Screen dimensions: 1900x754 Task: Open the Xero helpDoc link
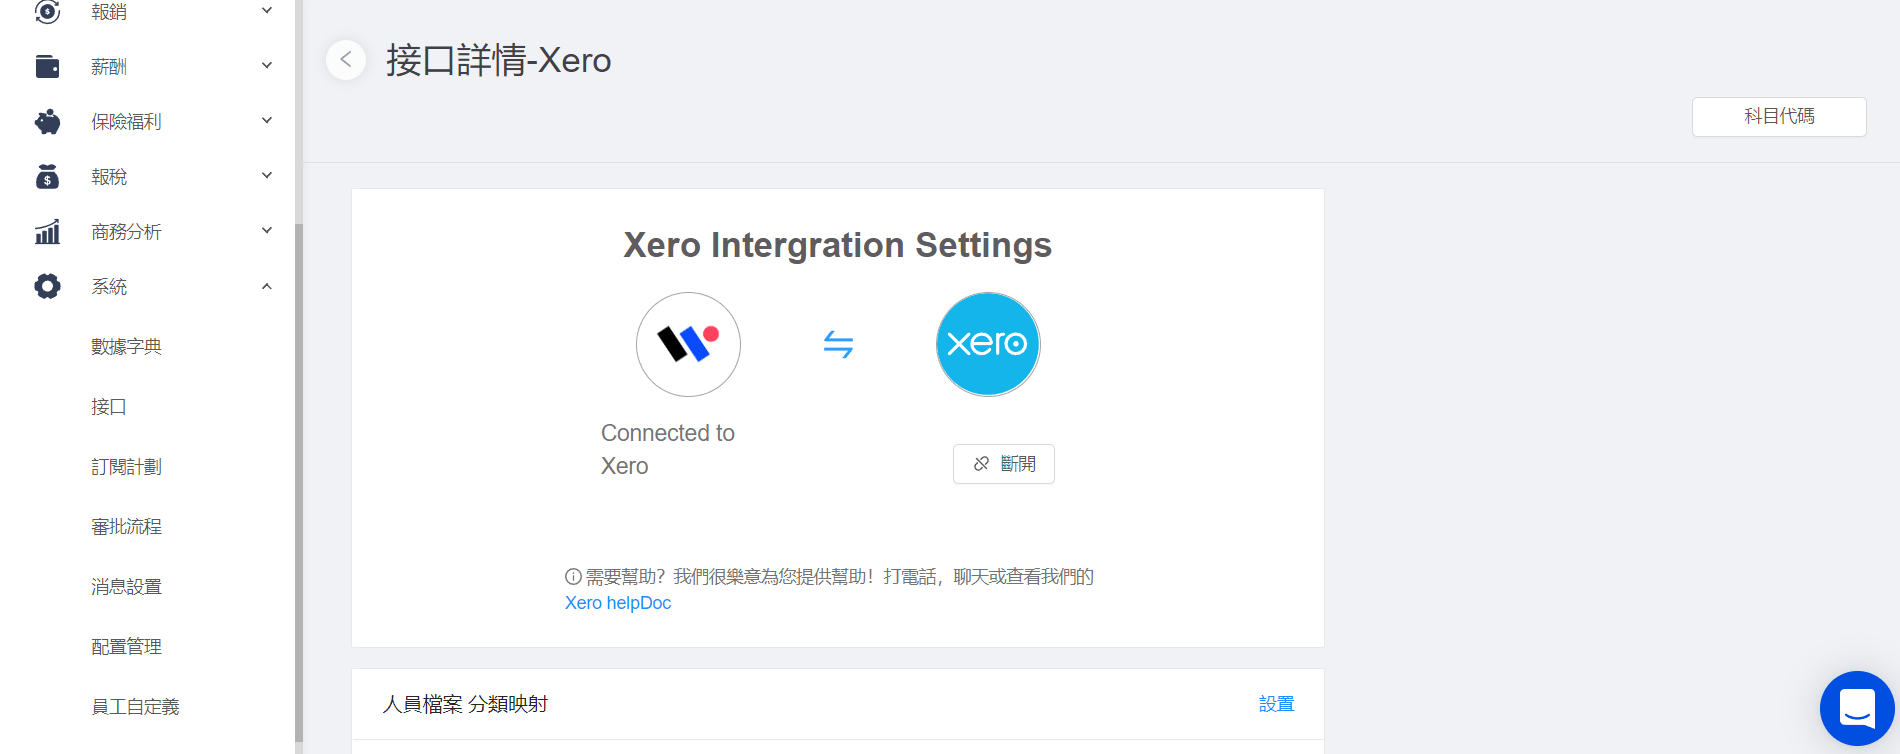pyautogui.click(x=618, y=603)
